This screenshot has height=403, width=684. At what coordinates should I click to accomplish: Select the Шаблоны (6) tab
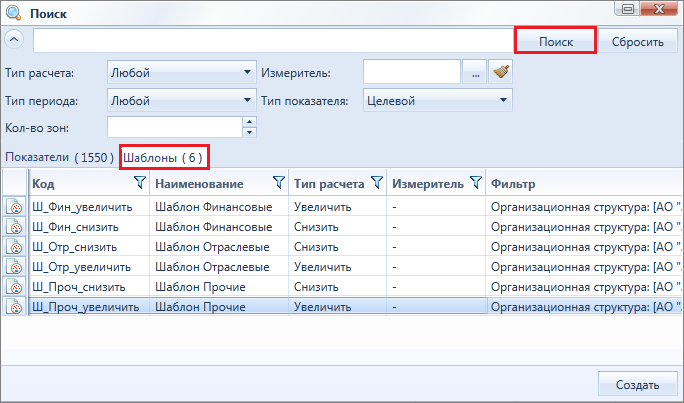[x=164, y=157]
